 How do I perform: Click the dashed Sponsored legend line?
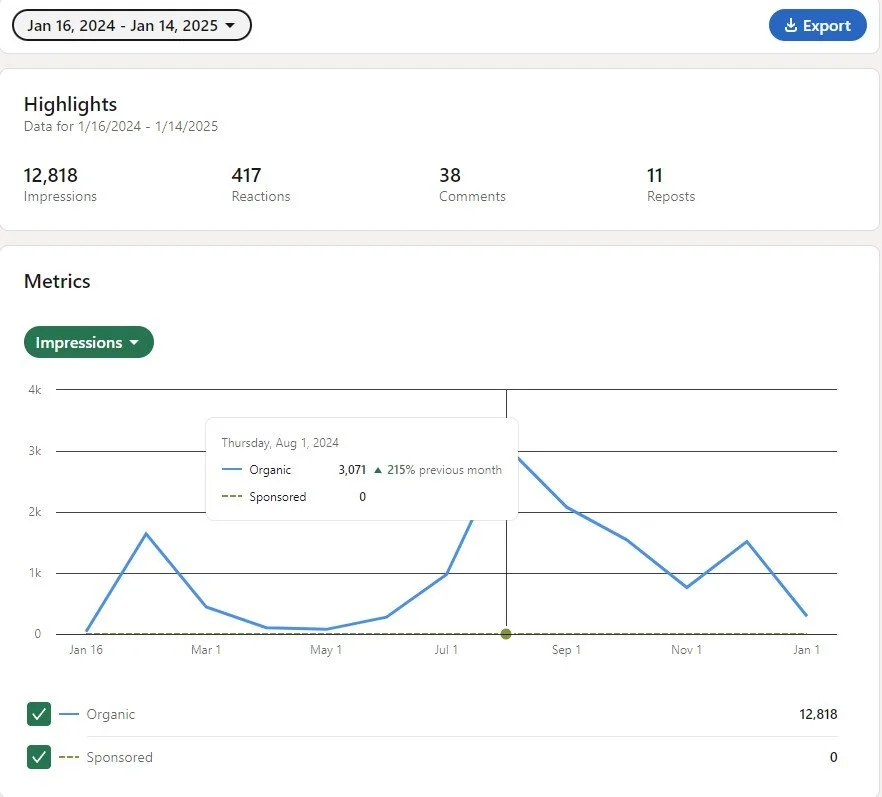(69, 757)
